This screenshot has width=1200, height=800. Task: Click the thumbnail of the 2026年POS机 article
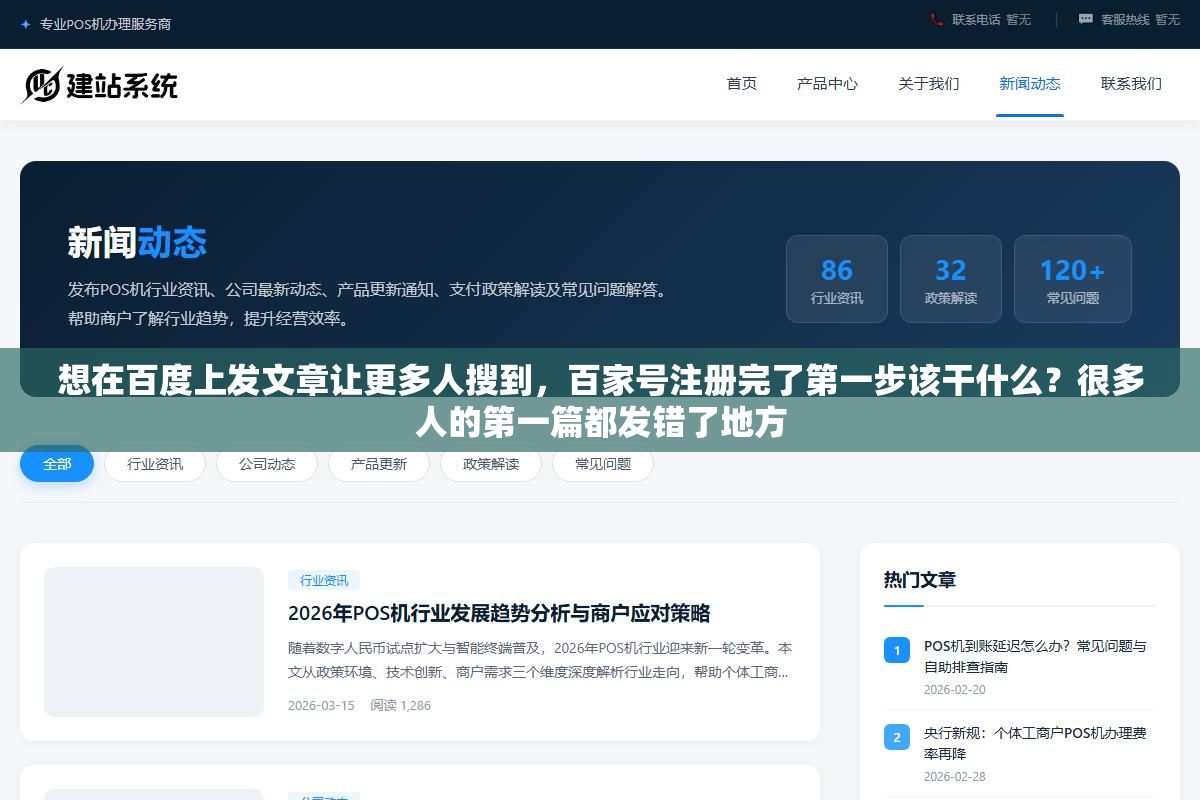[154, 642]
